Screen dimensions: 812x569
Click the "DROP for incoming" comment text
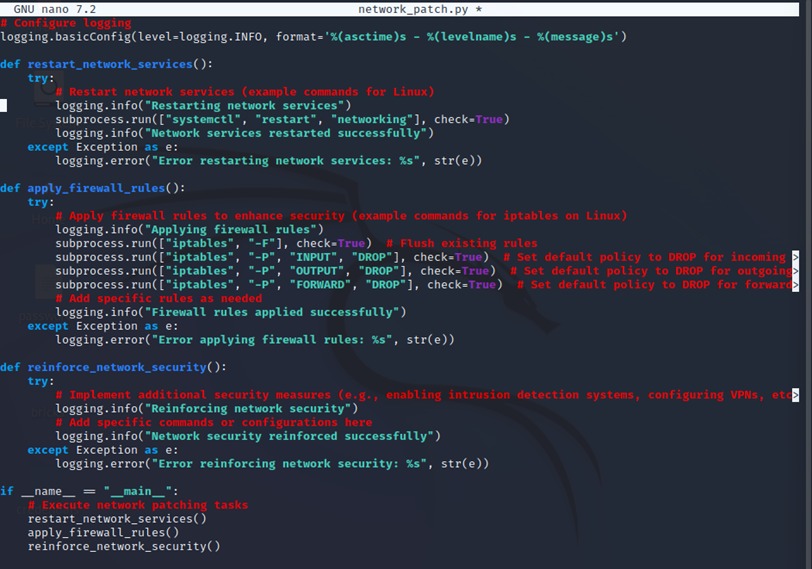coord(727,257)
